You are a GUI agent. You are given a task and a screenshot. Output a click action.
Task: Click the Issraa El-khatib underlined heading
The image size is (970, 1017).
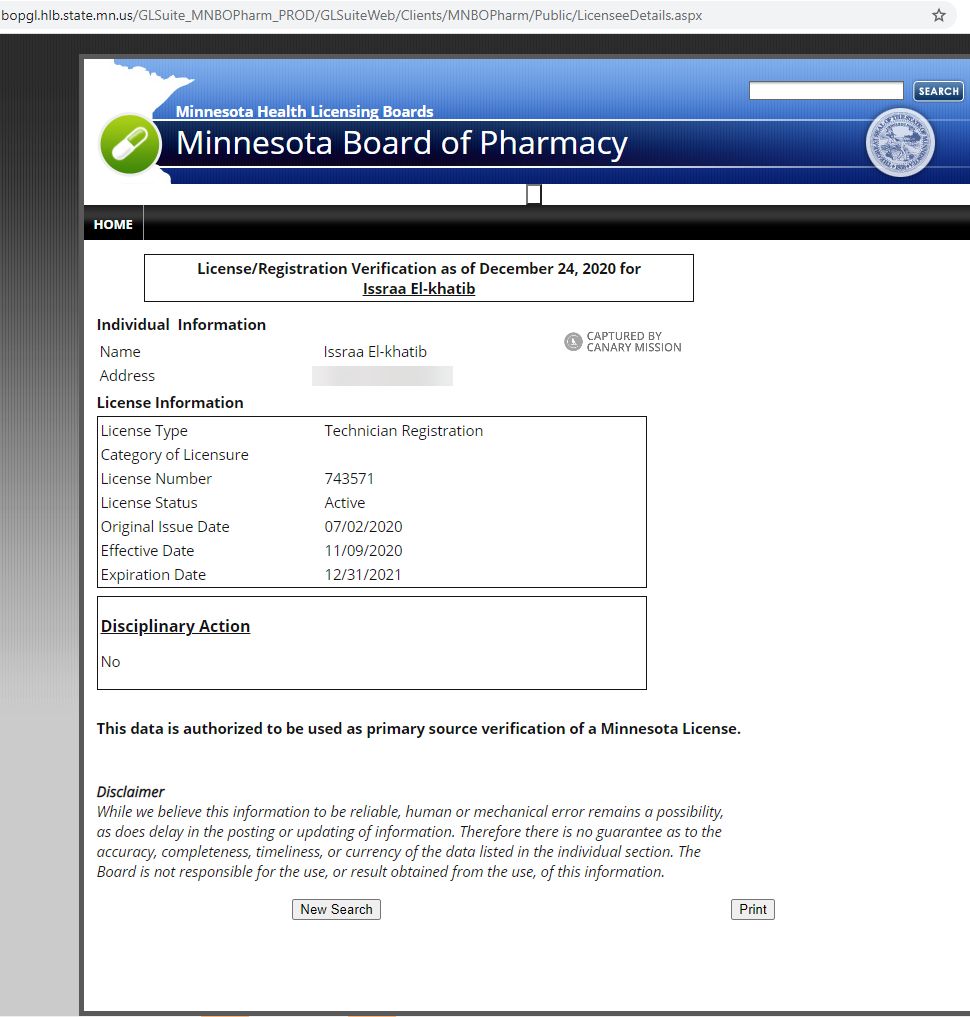[419, 289]
